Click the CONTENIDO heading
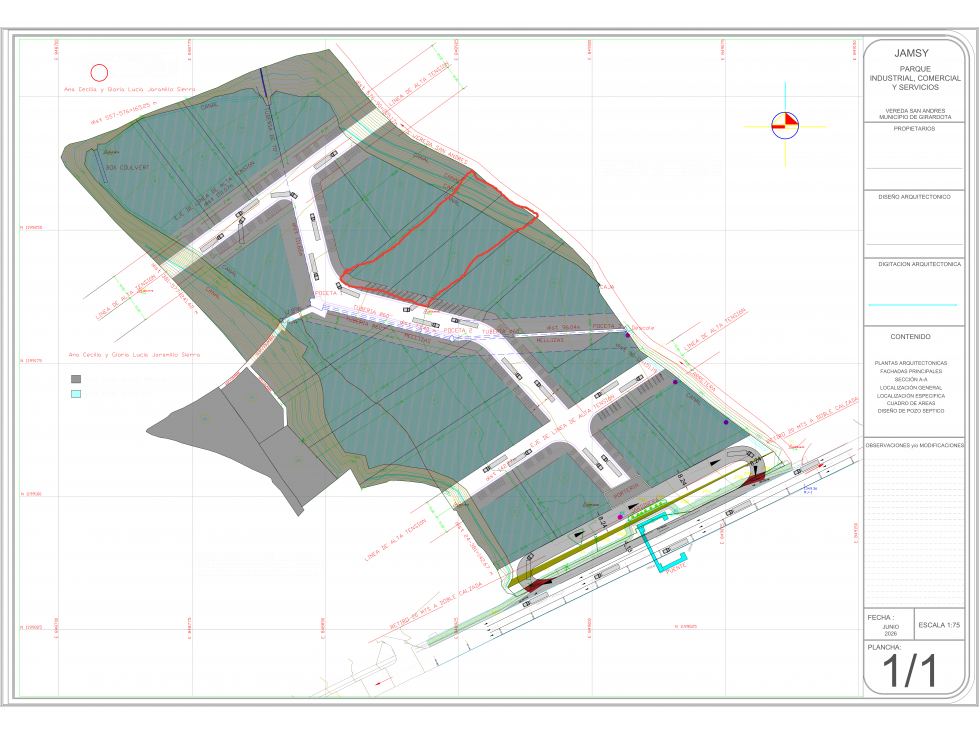This screenshot has height=734, width=979. click(910, 336)
